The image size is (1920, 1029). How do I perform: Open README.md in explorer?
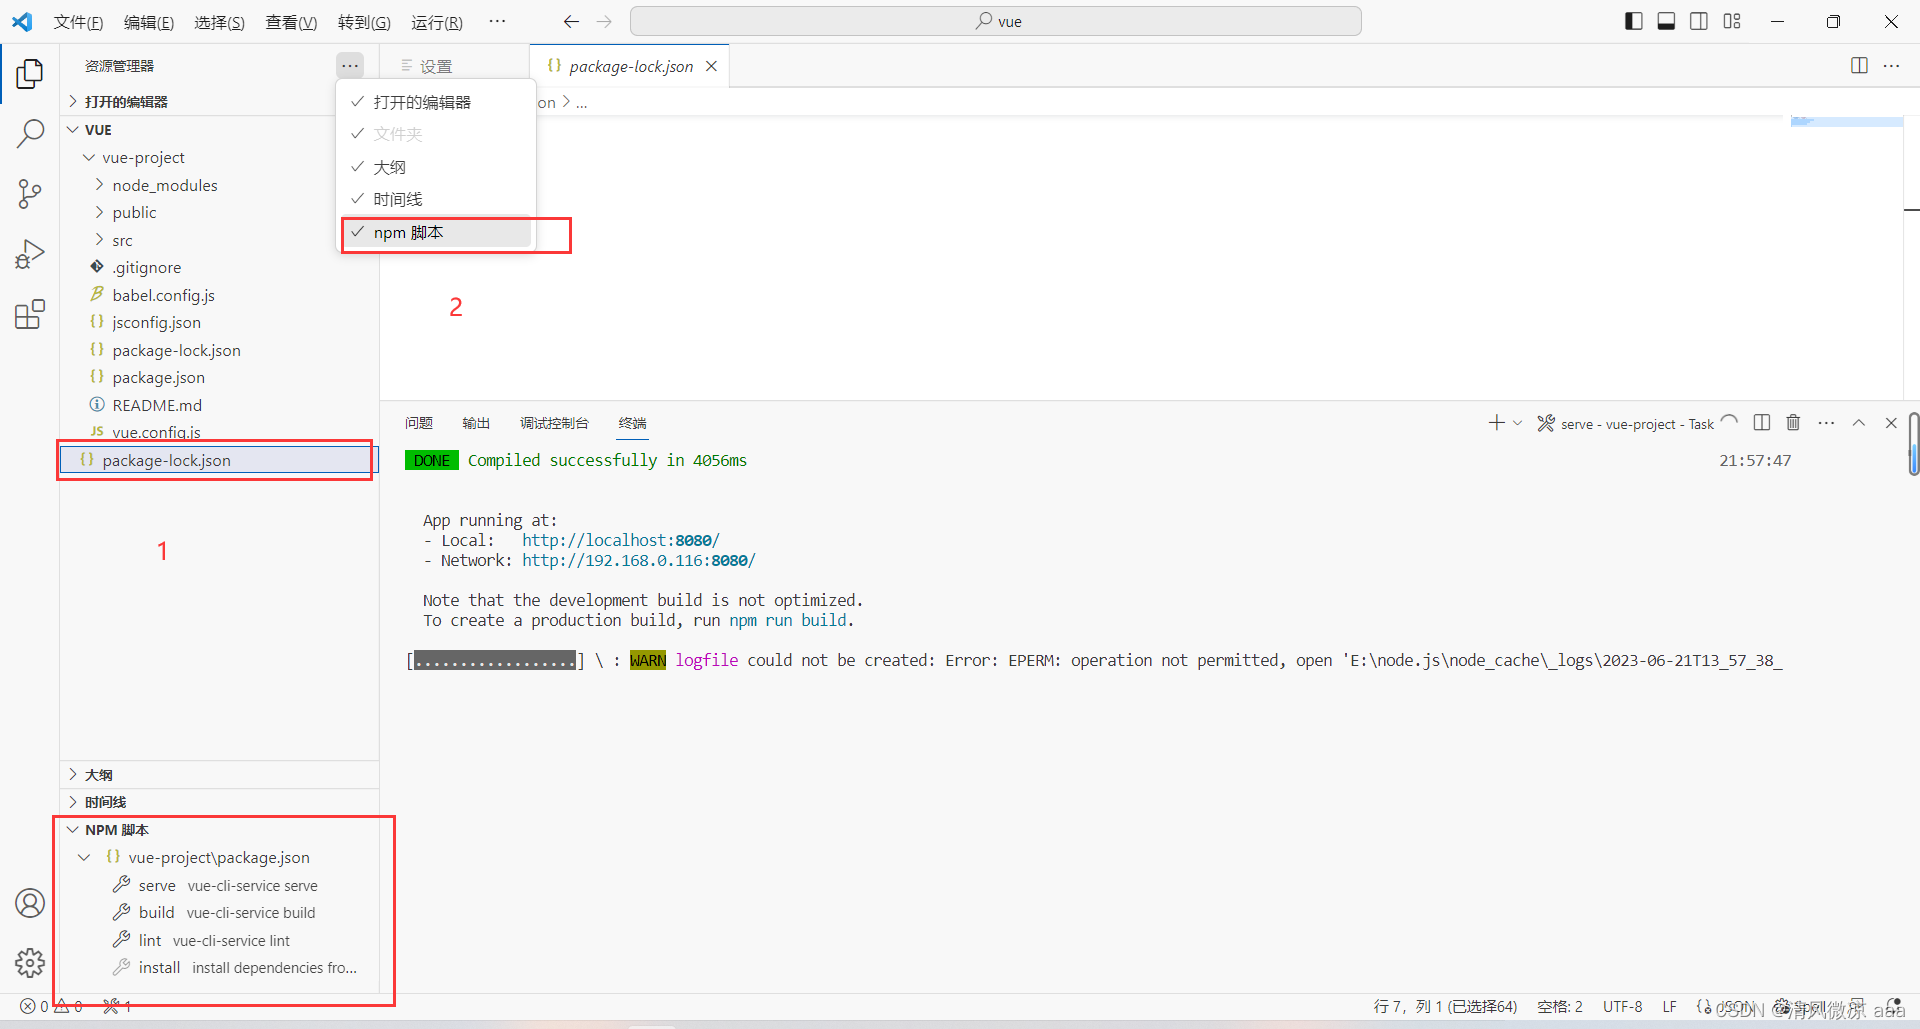click(x=219, y=405)
